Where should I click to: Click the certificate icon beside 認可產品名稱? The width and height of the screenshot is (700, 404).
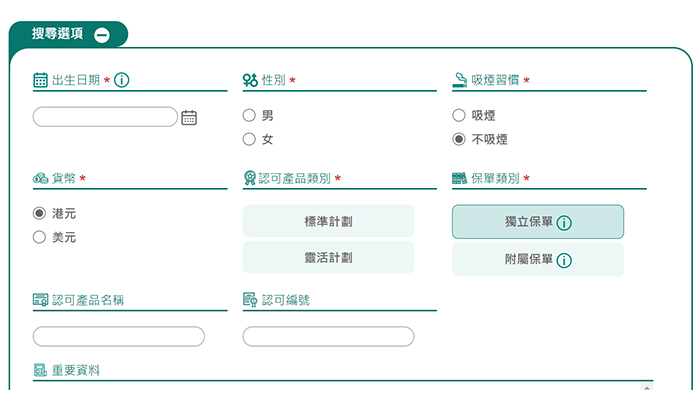(x=40, y=300)
